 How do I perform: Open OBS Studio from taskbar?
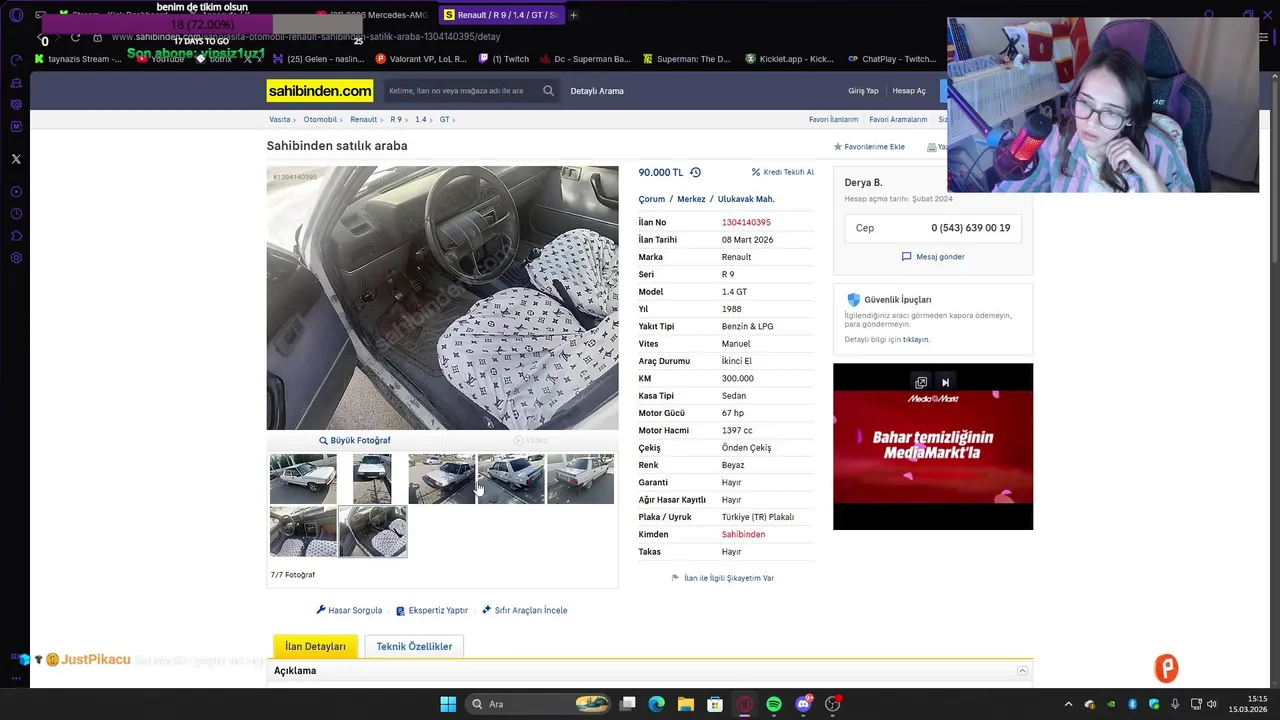click(x=832, y=704)
